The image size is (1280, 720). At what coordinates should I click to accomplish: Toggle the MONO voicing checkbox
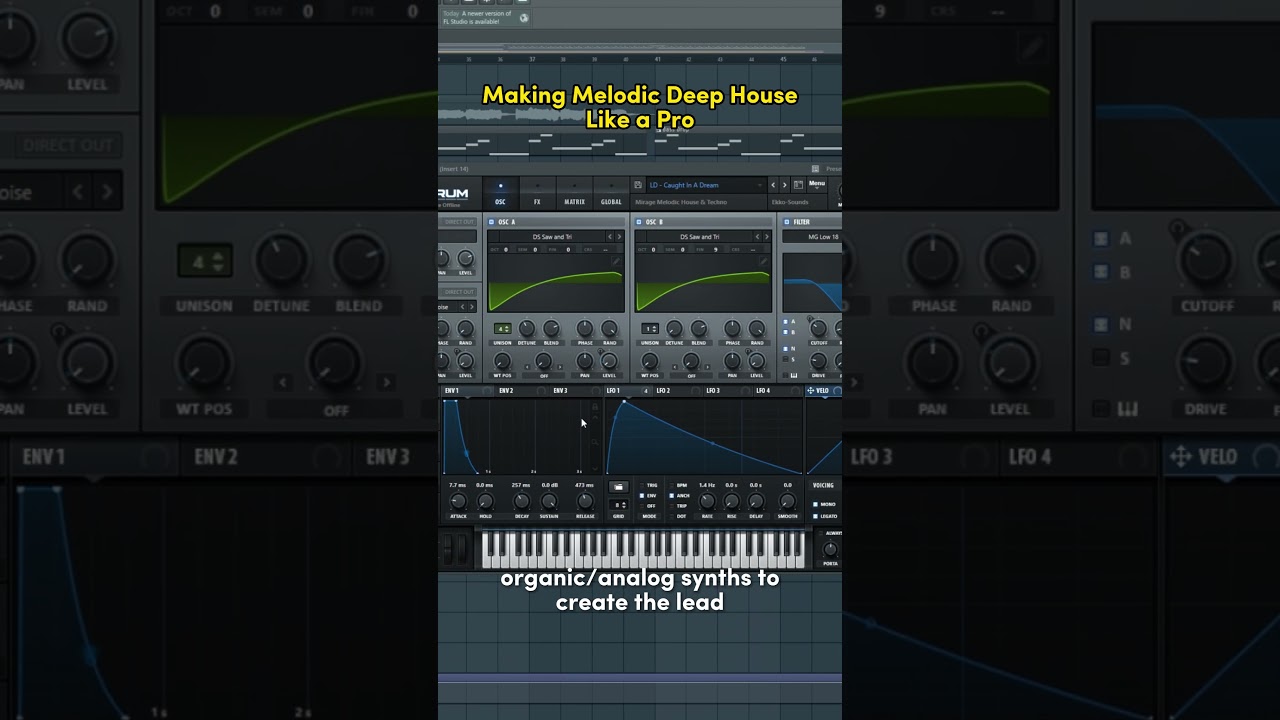[815, 504]
